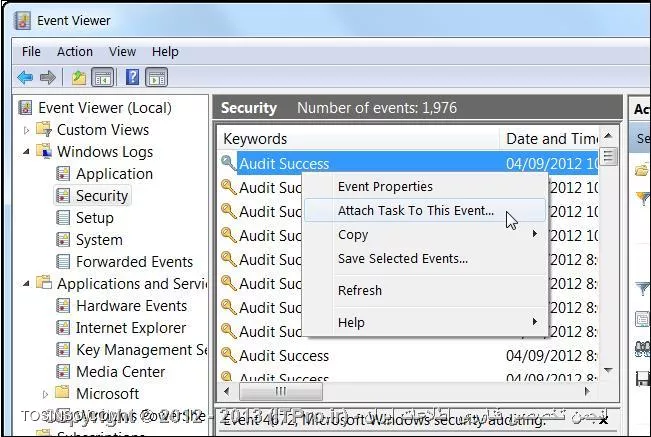Select Key Management Service log
651x437 pixels.
(x=142, y=350)
